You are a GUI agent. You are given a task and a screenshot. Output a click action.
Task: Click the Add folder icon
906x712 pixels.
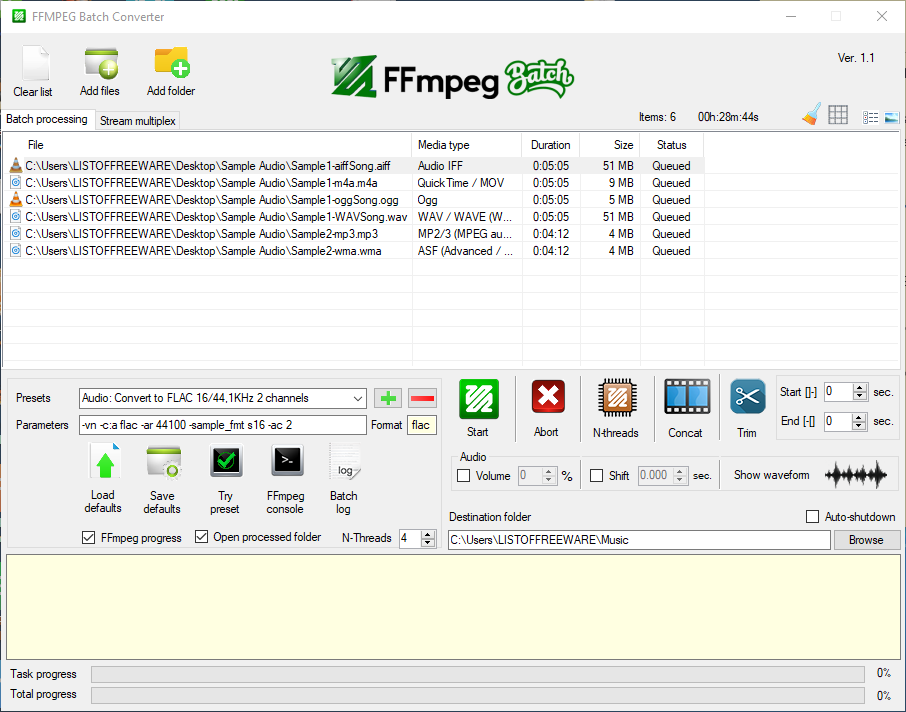point(171,62)
